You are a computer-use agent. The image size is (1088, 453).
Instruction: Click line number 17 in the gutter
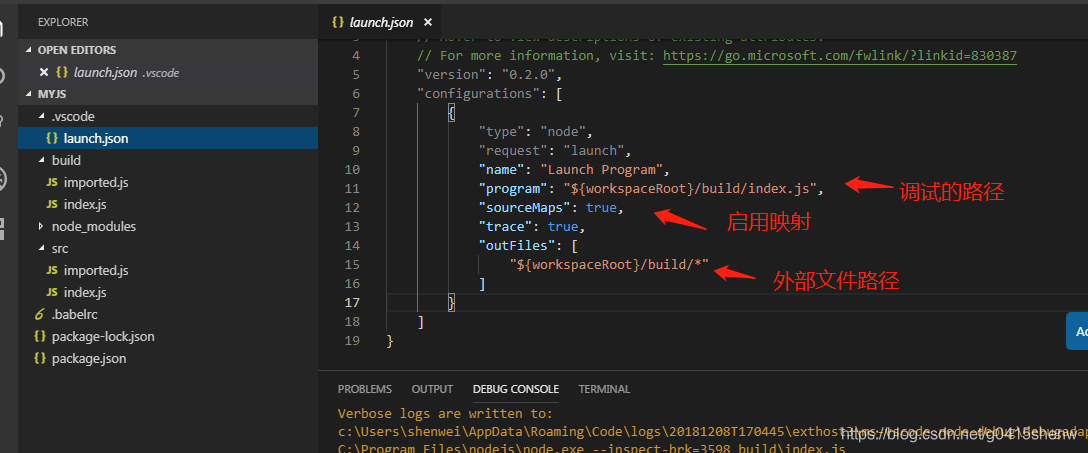pyautogui.click(x=352, y=302)
